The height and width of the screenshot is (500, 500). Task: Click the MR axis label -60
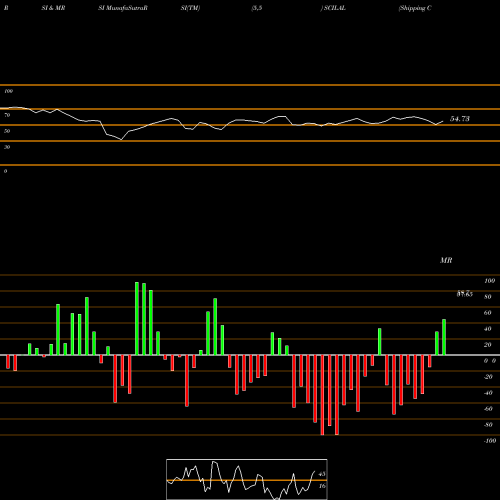click(x=488, y=409)
